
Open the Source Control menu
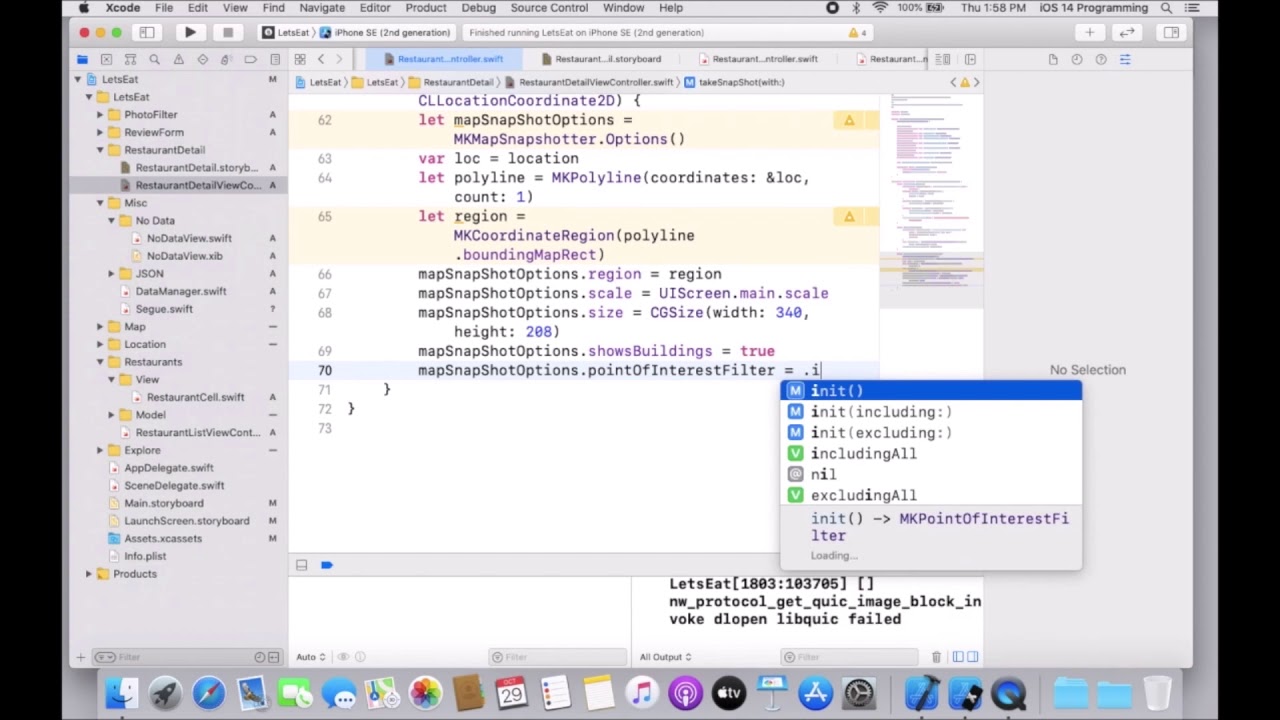tap(549, 8)
